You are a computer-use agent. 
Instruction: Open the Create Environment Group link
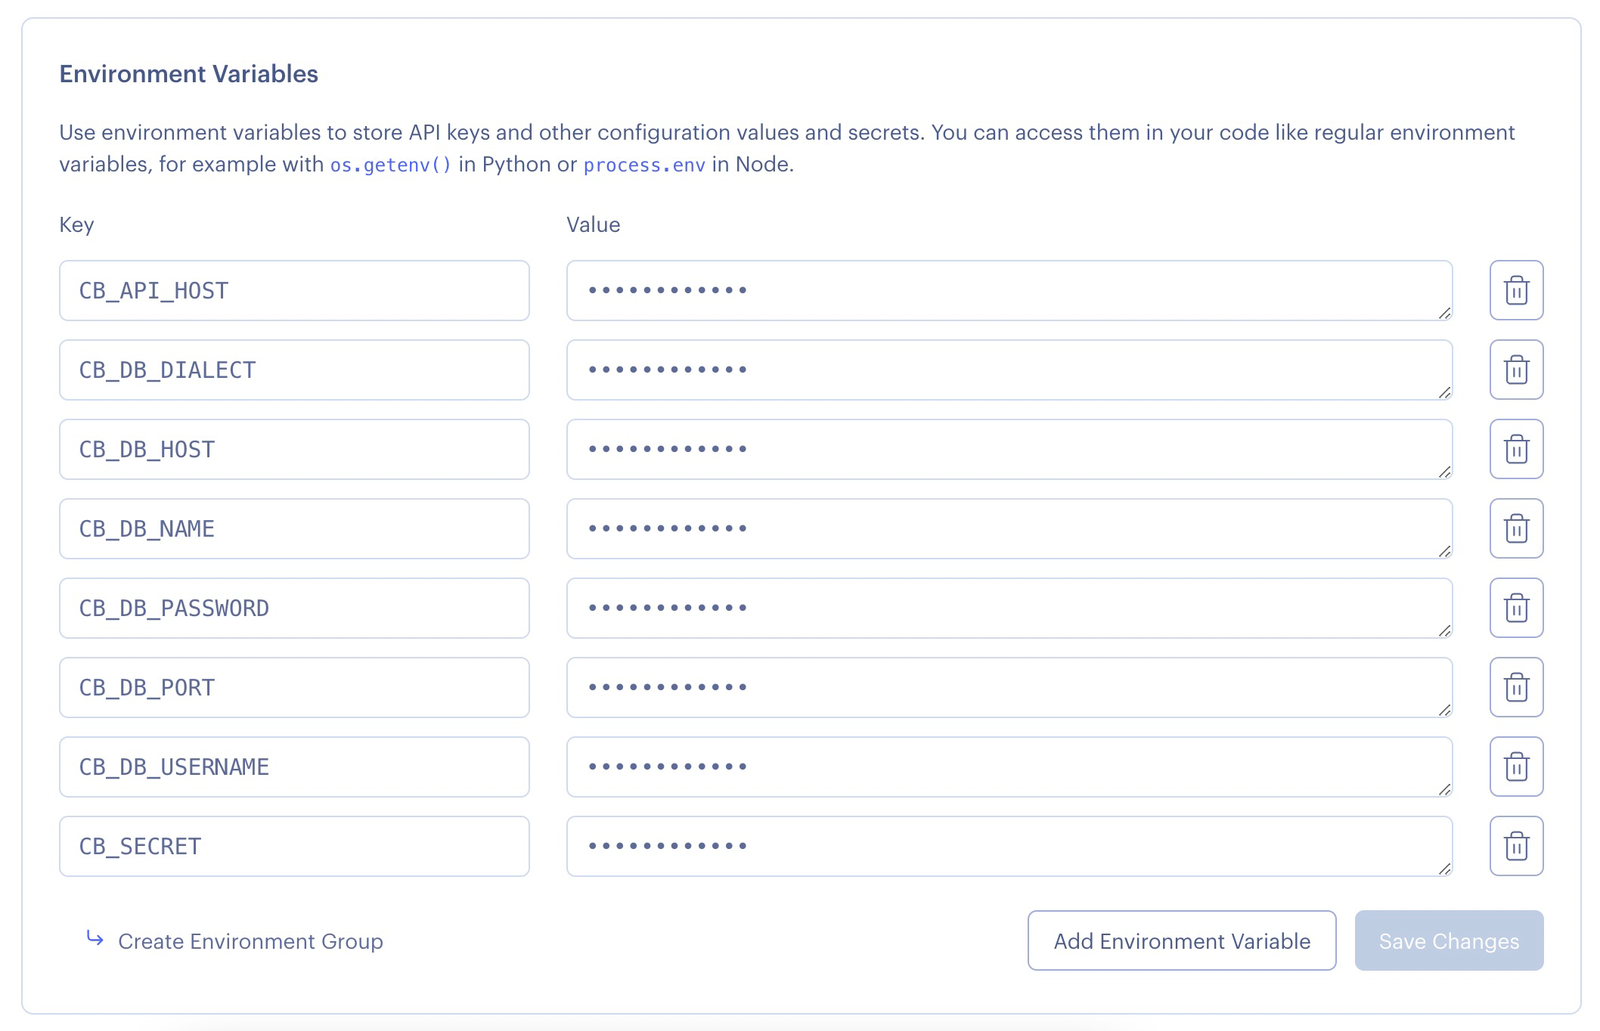pyautogui.click(x=250, y=942)
